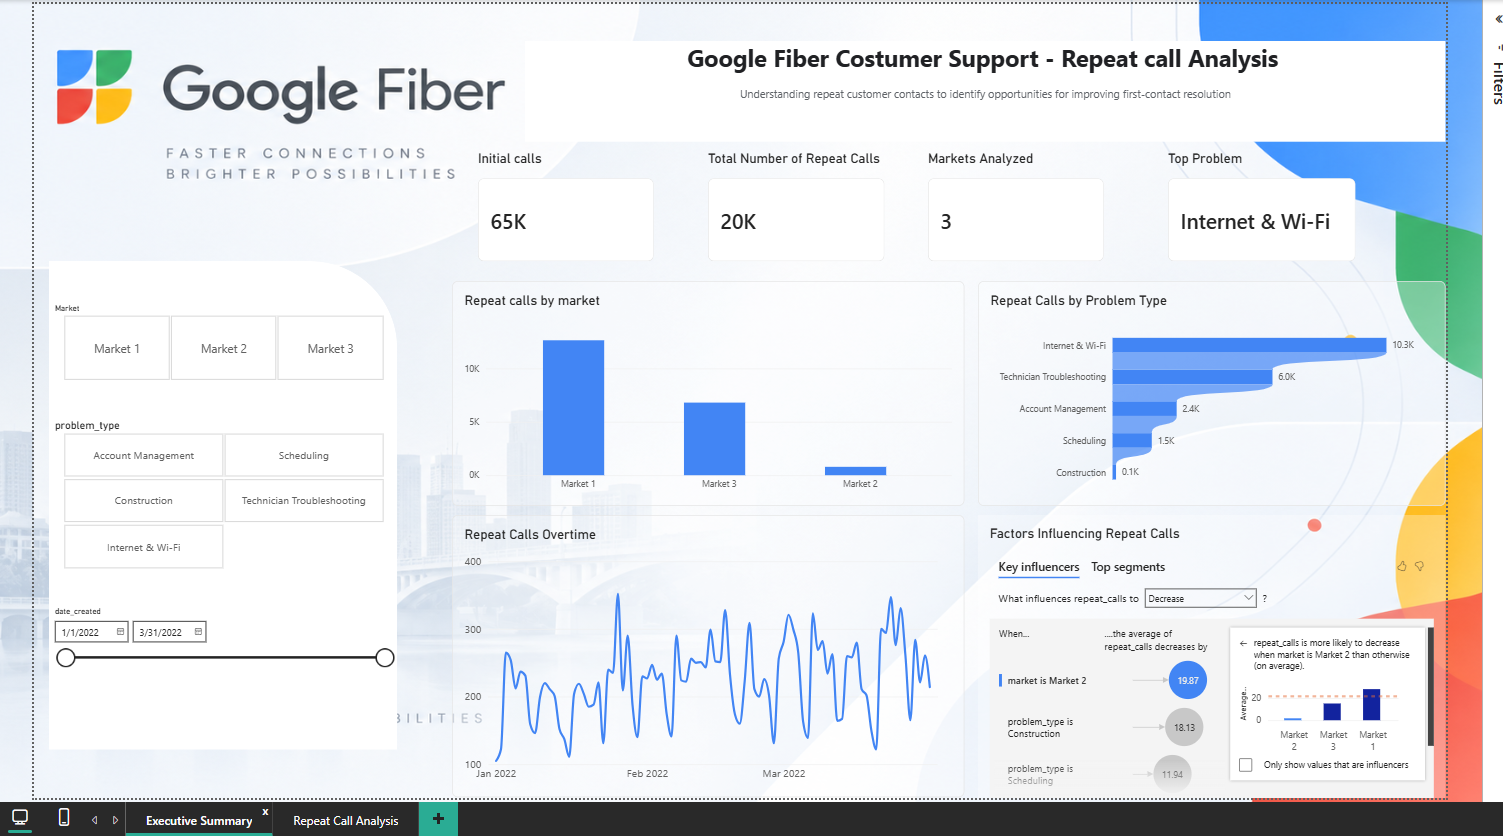Expand the Filters pane chevron

click(x=1497, y=19)
